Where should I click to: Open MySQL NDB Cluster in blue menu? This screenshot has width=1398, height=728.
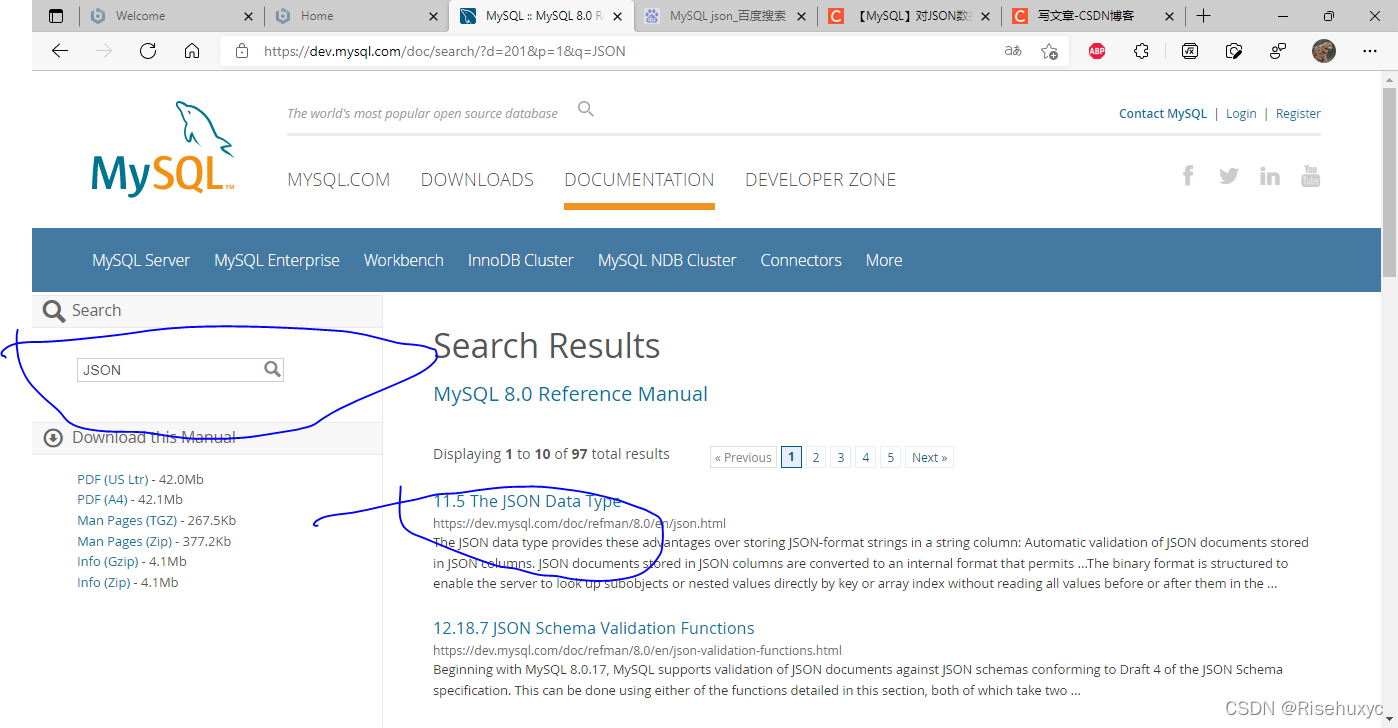coord(667,260)
